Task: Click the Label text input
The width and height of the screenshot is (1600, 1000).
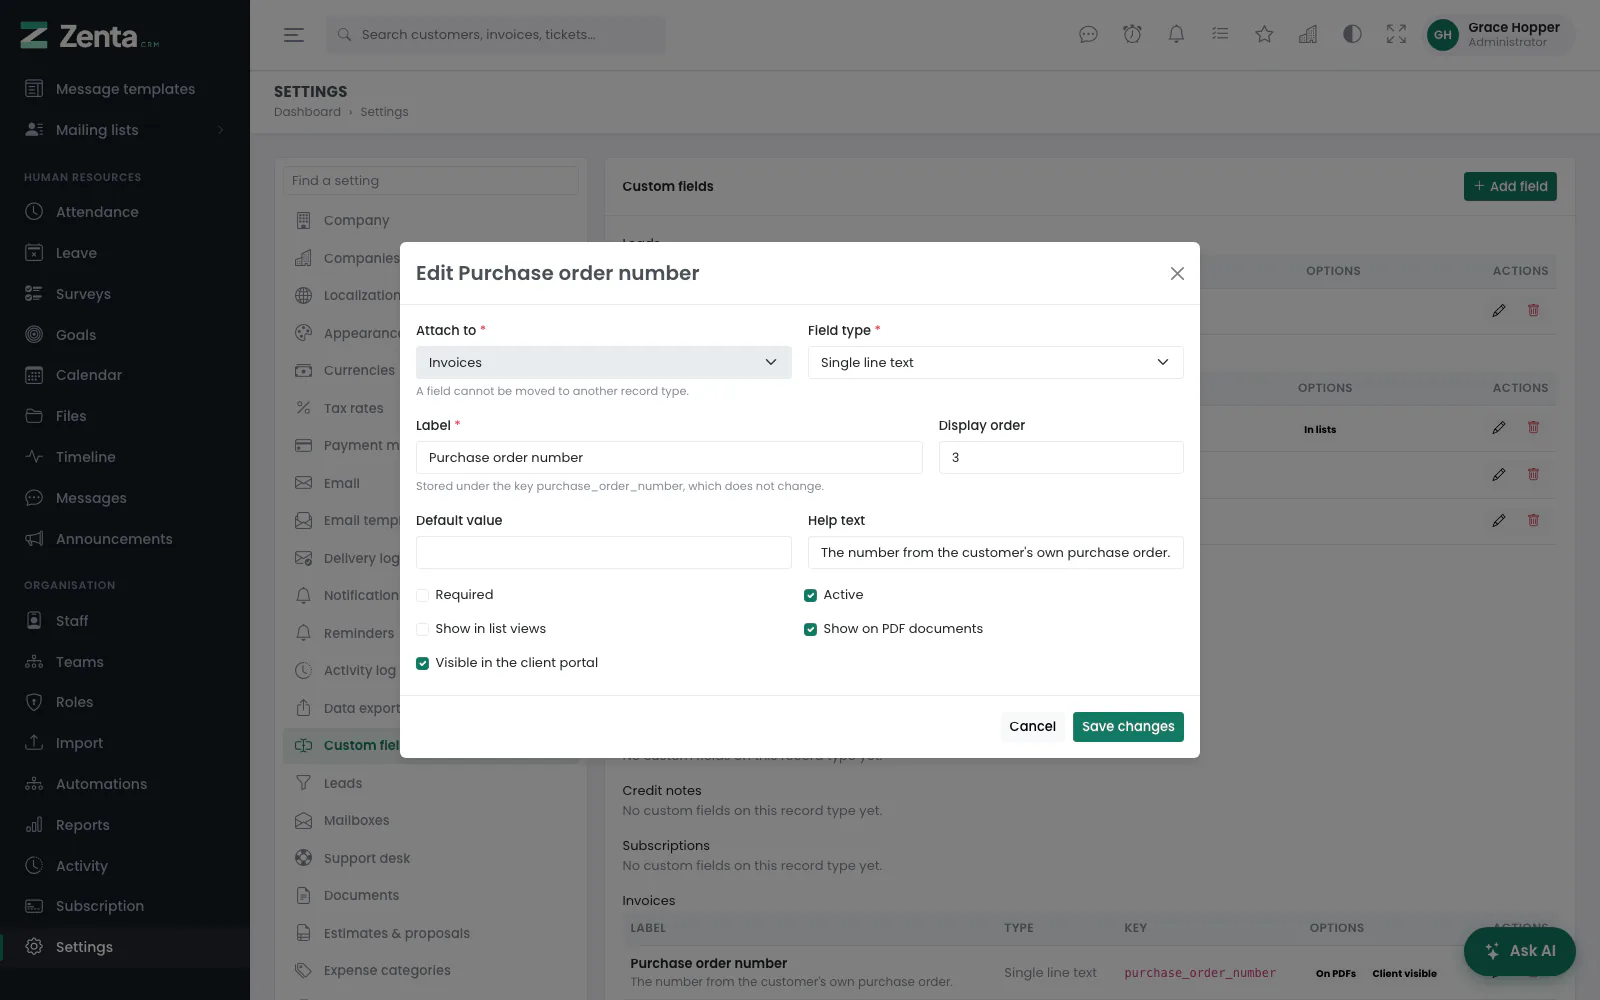Action: pyautogui.click(x=669, y=457)
